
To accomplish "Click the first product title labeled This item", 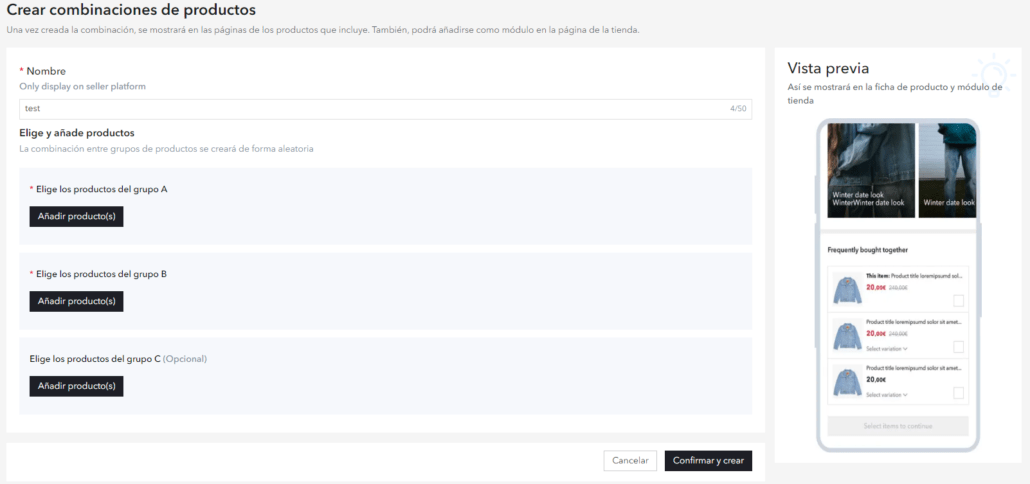I will tap(913, 275).
